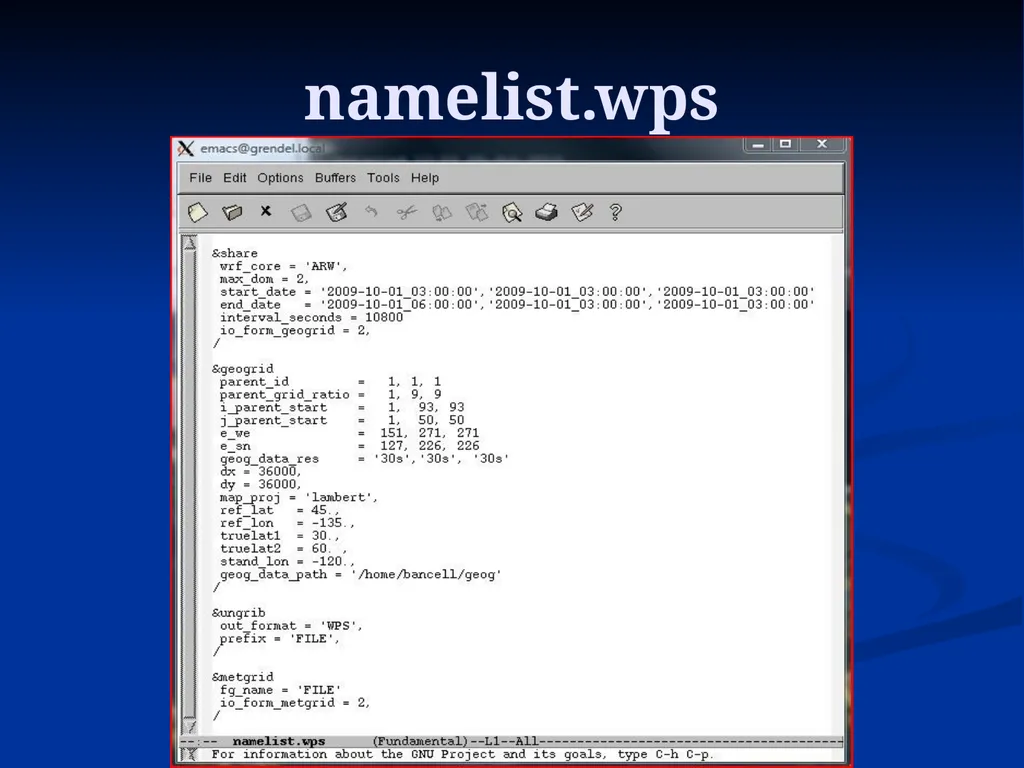Click the scrollbar down arrow
Screen dimensions: 1024x768
pyautogui.click(x=189, y=726)
